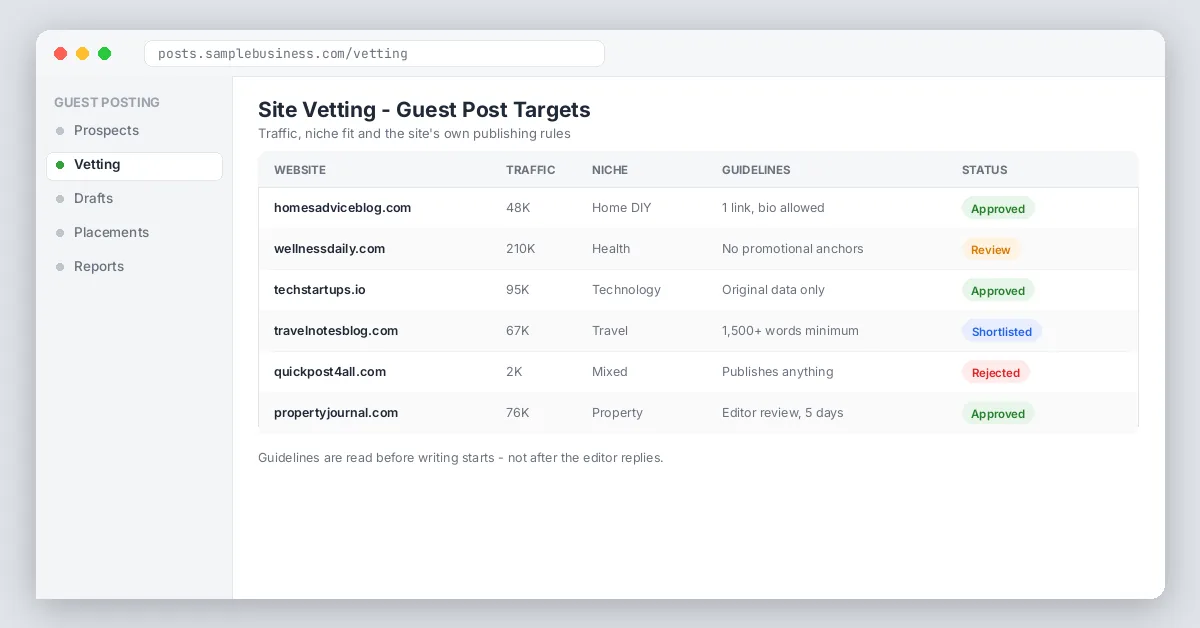Viewport: 1200px width, 628px height.
Task: Click Approved status badge for homesadviceblog.com
Action: click(998, 209)
